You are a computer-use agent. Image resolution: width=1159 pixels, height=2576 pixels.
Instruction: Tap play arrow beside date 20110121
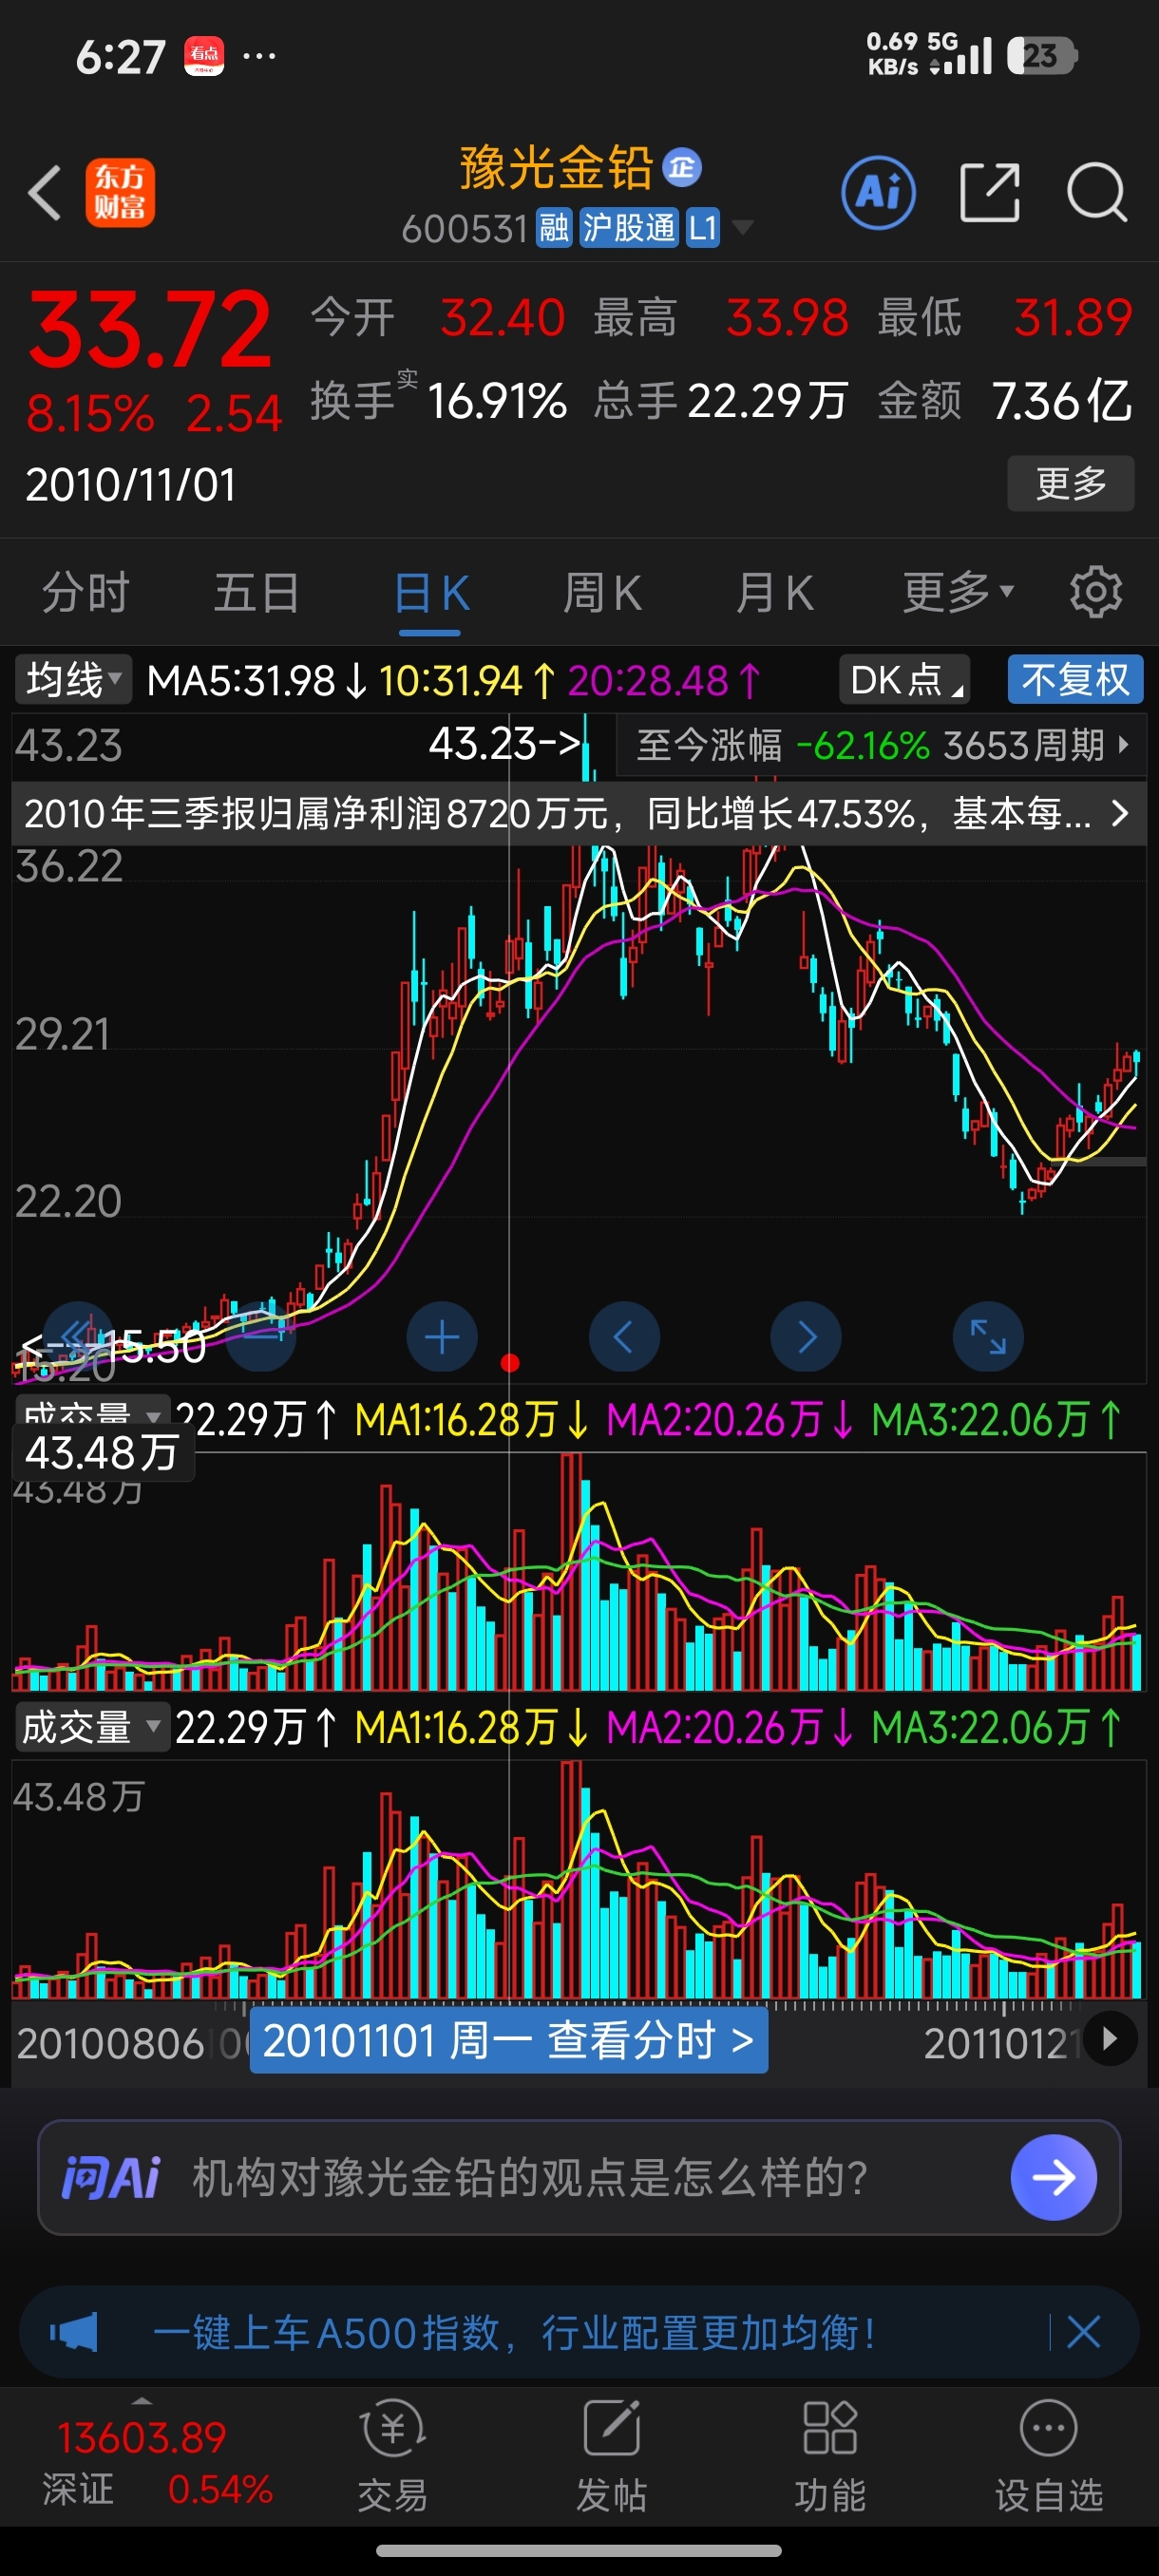1110,2038
